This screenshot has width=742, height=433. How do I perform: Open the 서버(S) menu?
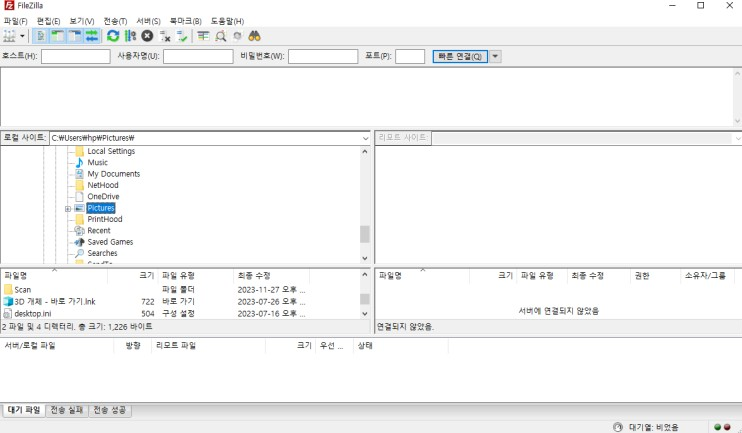click(x=148, y=21)
